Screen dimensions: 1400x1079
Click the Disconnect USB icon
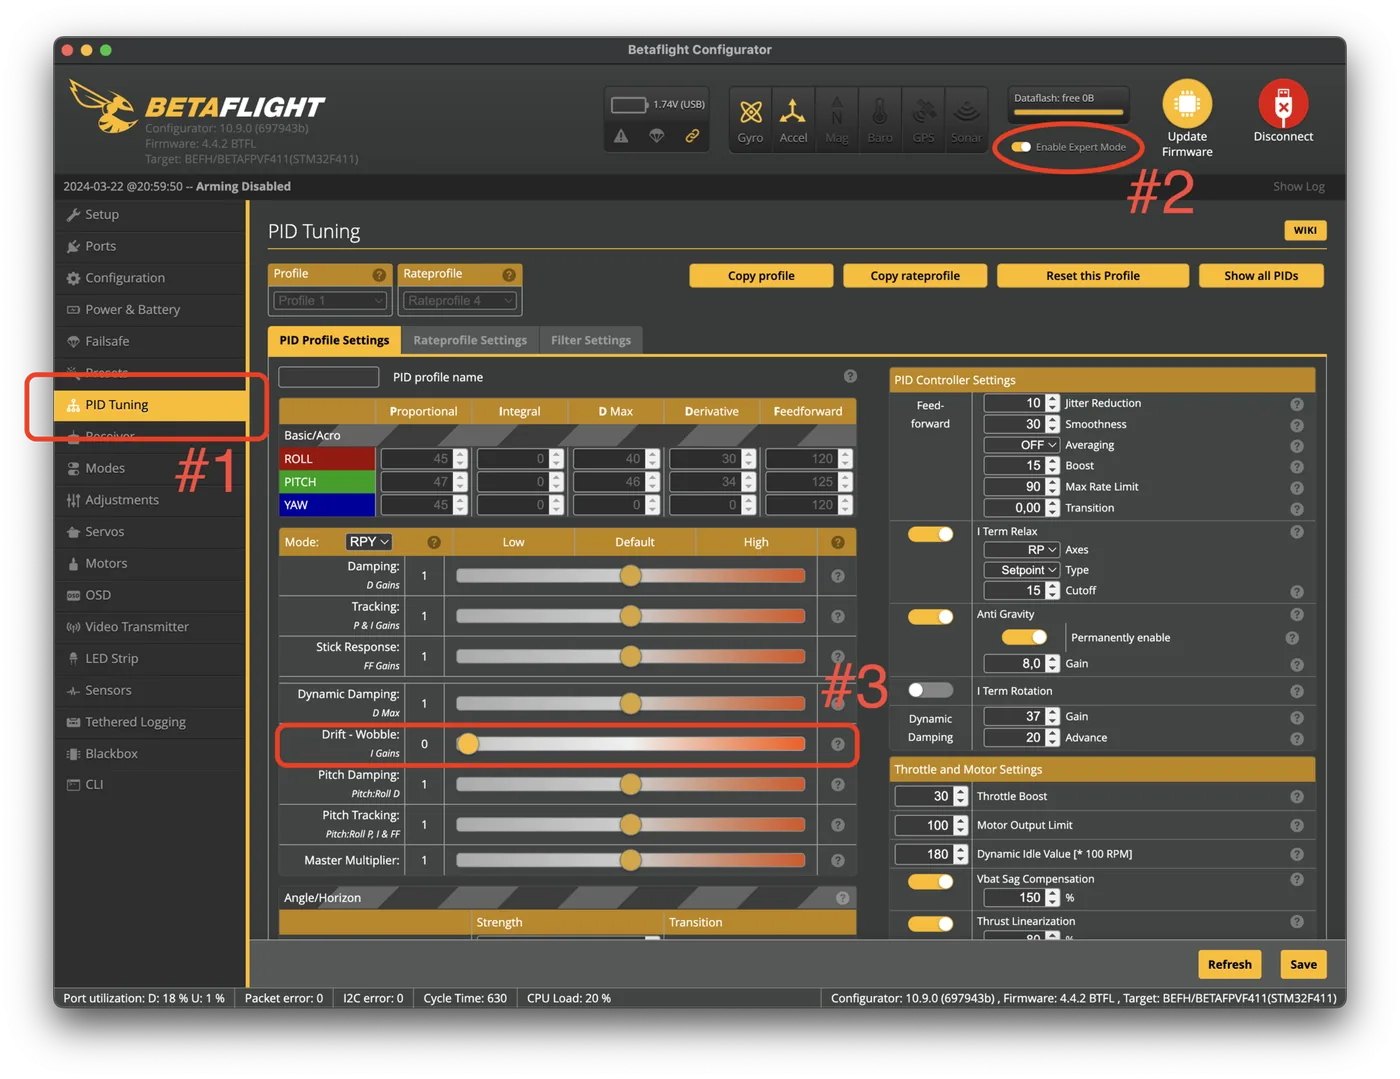click(x=1283, y=103)
